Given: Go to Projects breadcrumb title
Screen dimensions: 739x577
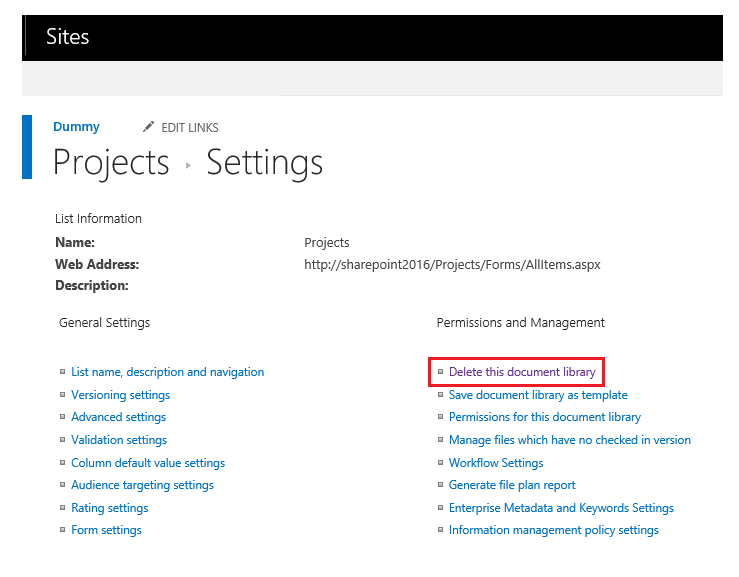Looking at the screenshot, I should click(x=111, y=162).
